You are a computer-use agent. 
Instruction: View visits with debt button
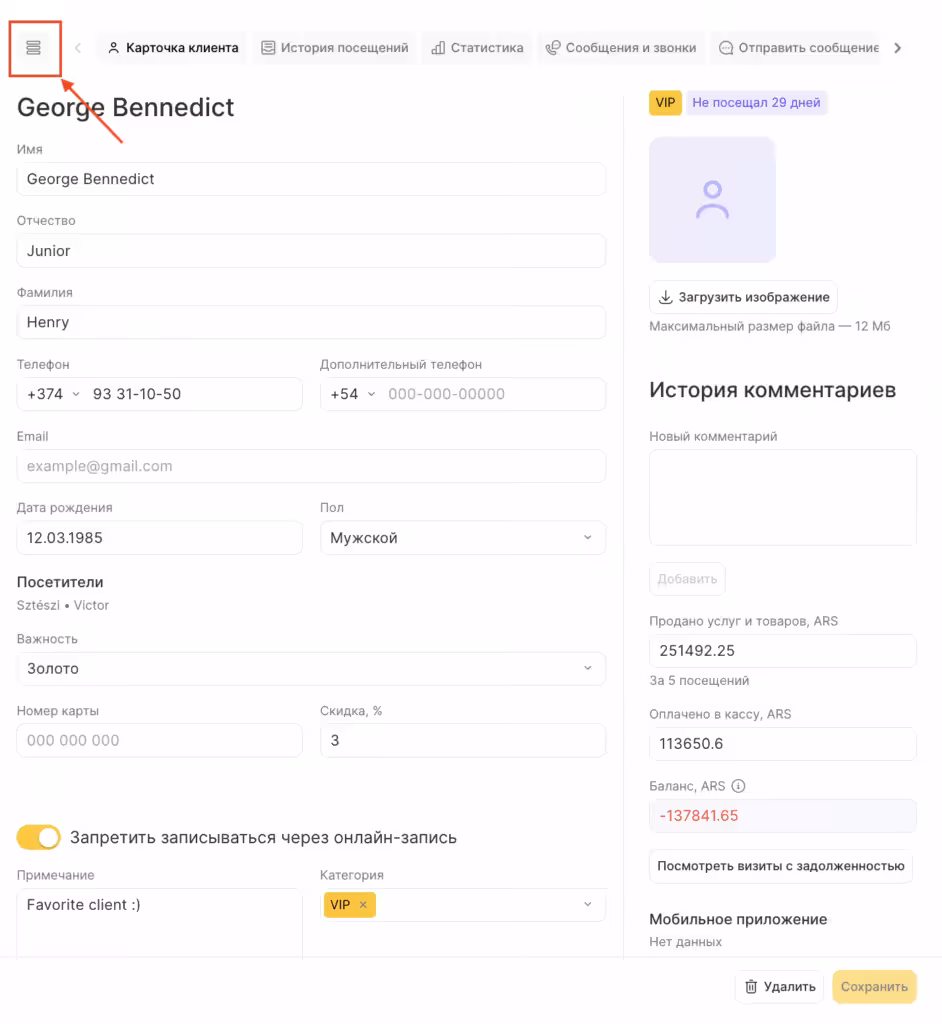click(x=780, y=866)
